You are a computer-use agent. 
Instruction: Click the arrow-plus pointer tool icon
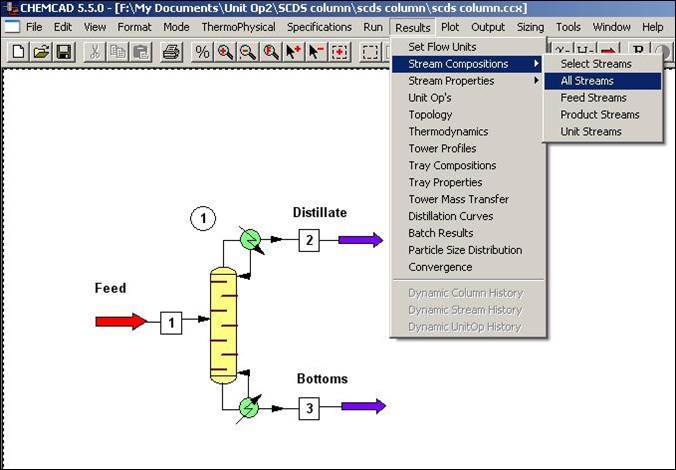coord(294,52)
